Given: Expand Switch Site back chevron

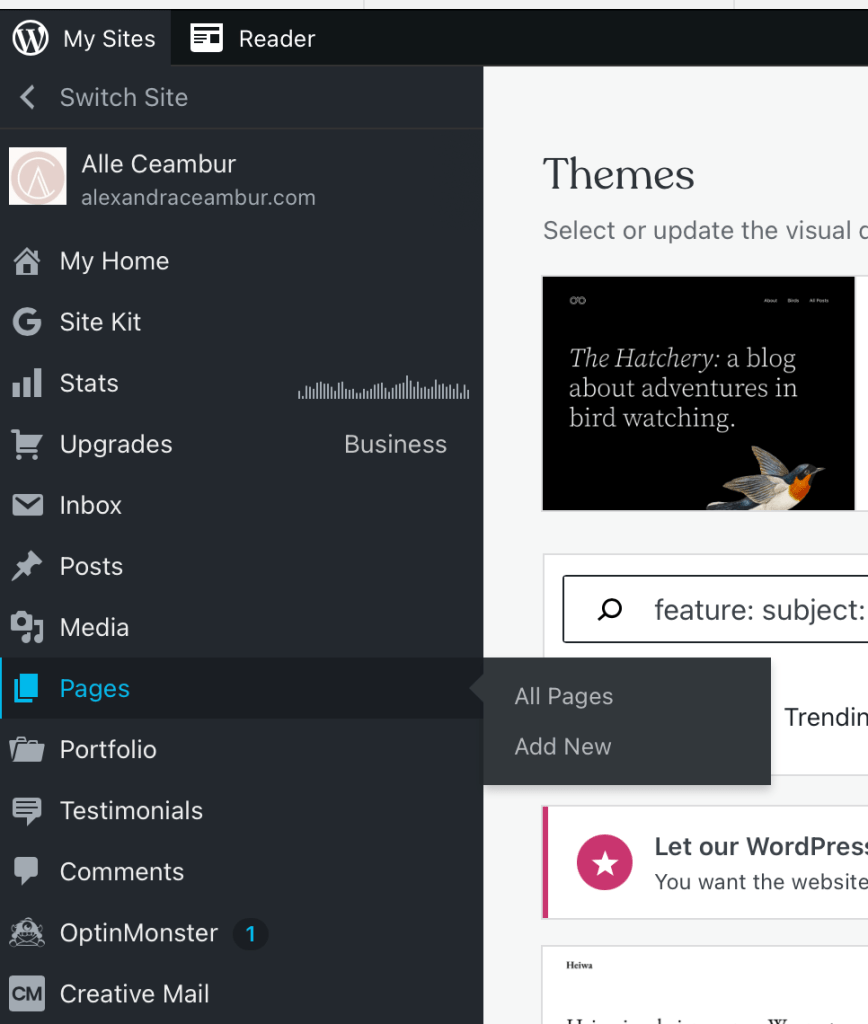Looking at the screenshot, I should 28,97.
